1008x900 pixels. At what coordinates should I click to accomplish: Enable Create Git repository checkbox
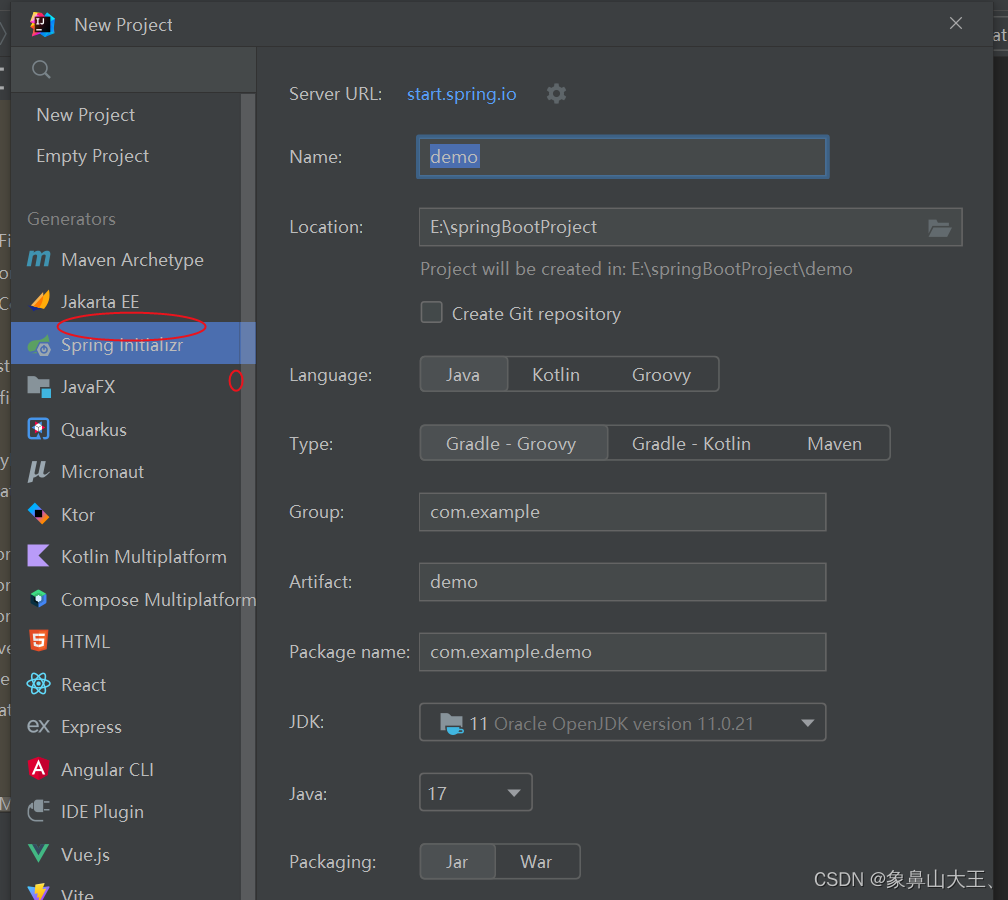[x=431, y=313]
